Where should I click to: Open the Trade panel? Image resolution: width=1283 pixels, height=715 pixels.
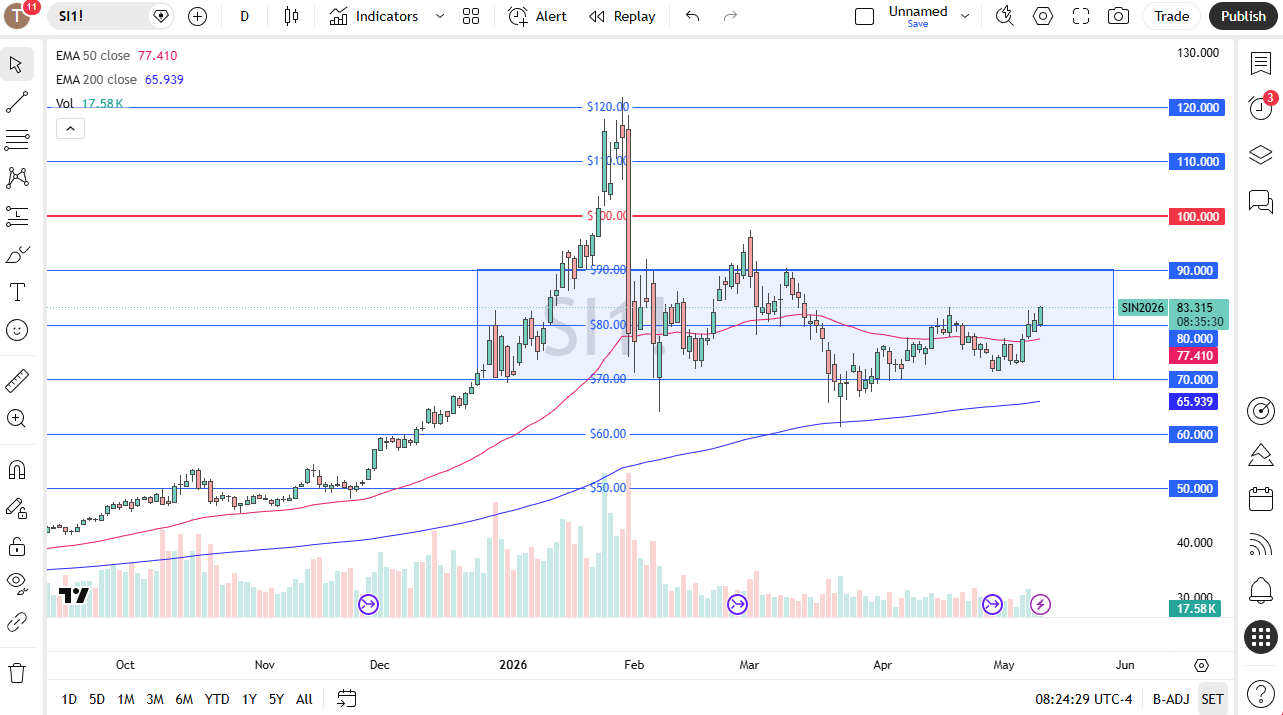1172,16
